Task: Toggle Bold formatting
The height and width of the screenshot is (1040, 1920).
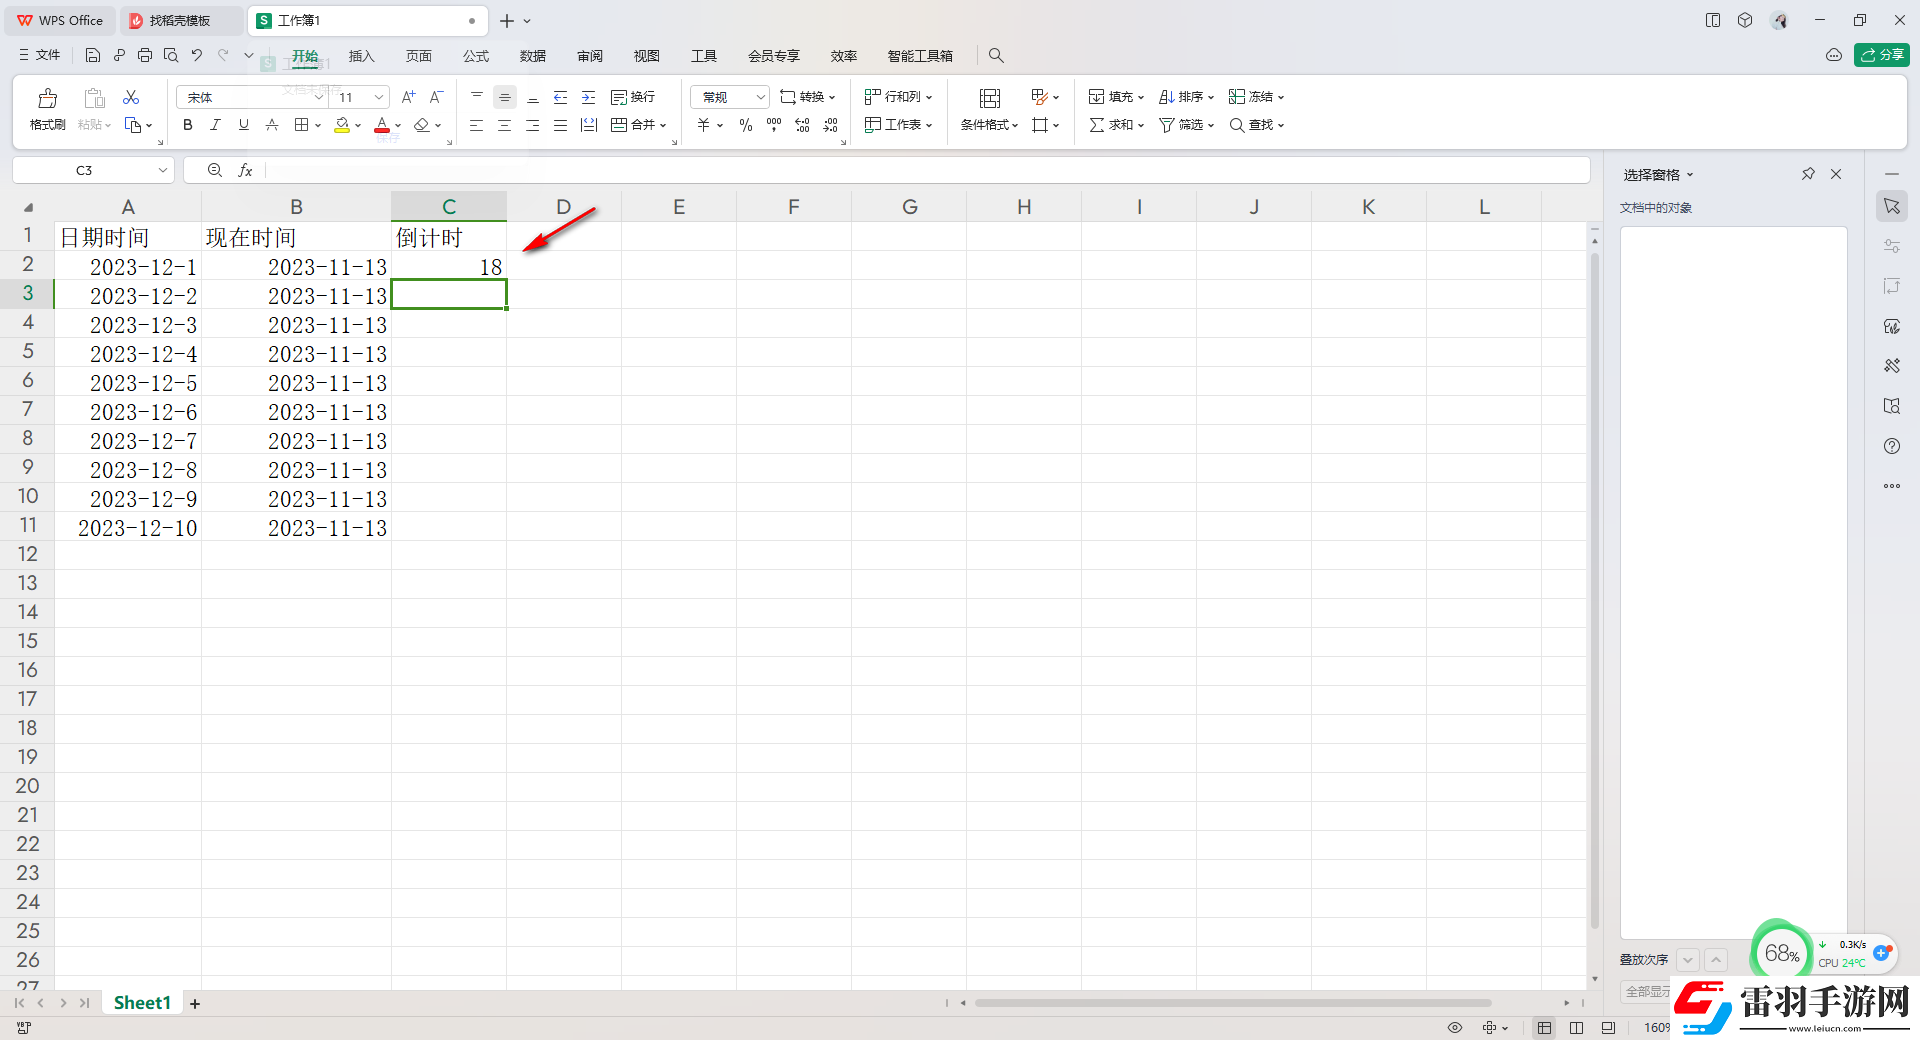Action: coord(187,125)
